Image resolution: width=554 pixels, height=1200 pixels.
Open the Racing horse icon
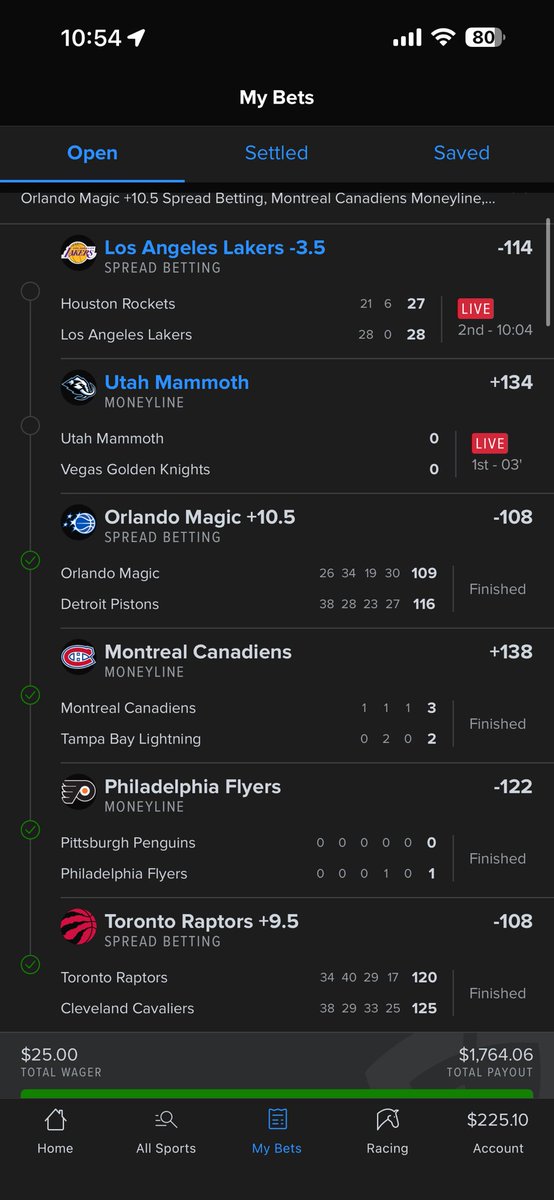pos(387,1119)
